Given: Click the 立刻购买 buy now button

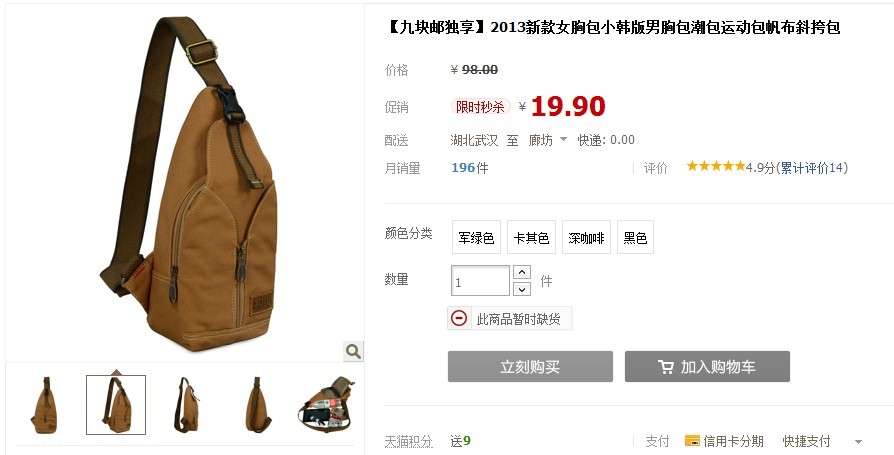Looking at the screenshot, I should (530, 367).
